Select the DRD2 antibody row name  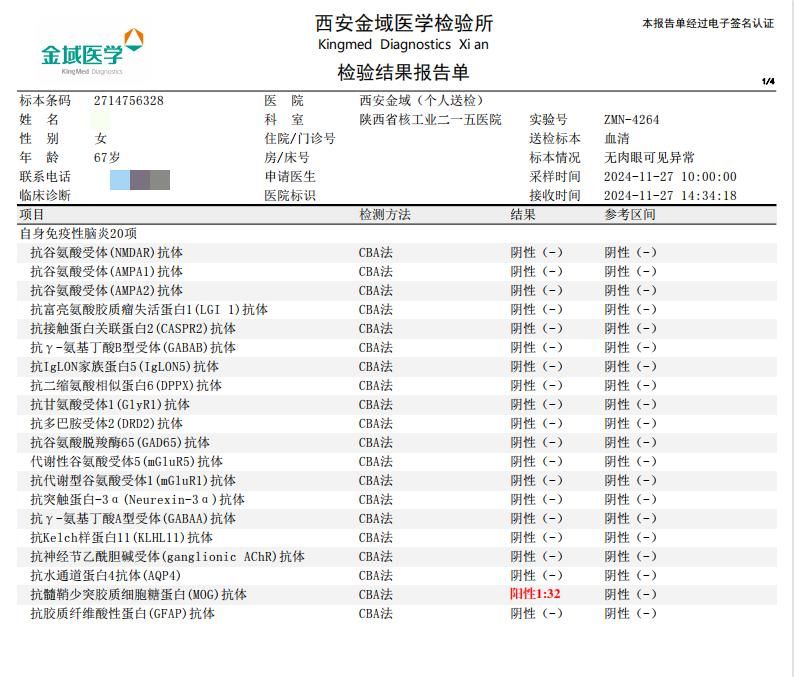click(x=106, y=423)
